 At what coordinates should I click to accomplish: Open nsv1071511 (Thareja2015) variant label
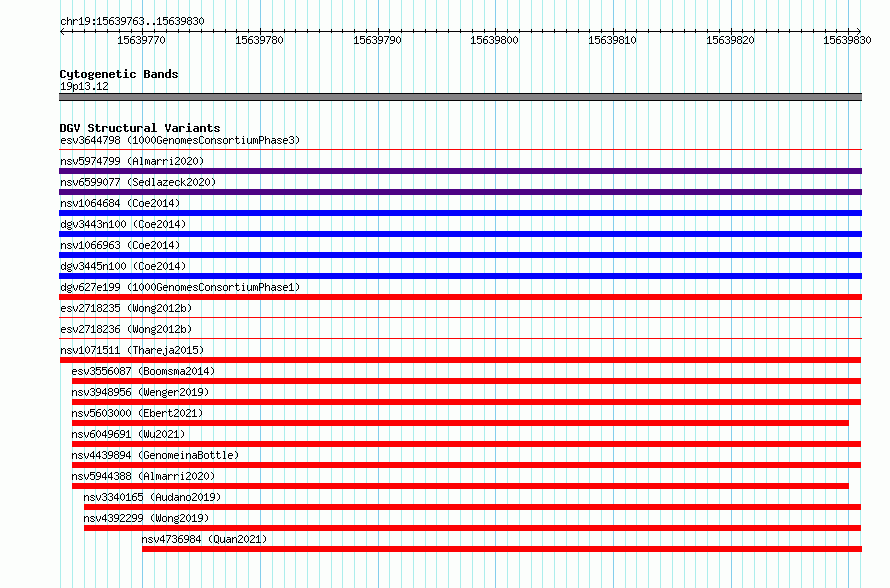coord(132,350)
